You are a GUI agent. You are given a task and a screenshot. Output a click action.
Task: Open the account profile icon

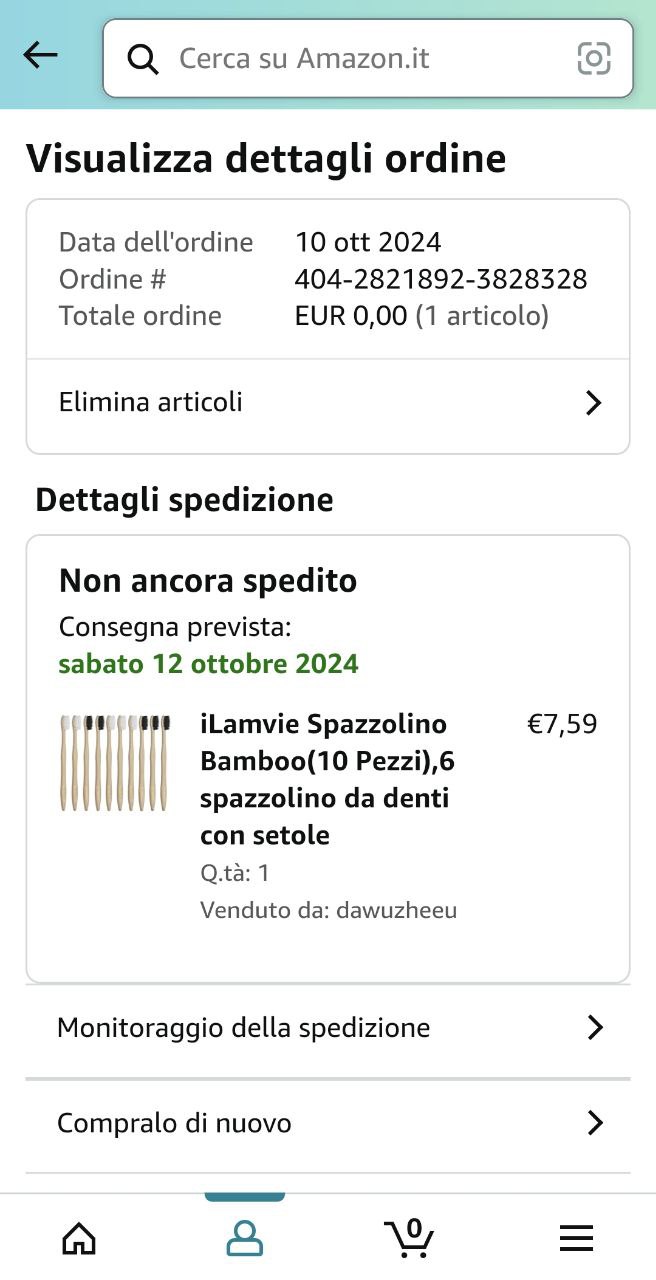(x=245, y=1238)
